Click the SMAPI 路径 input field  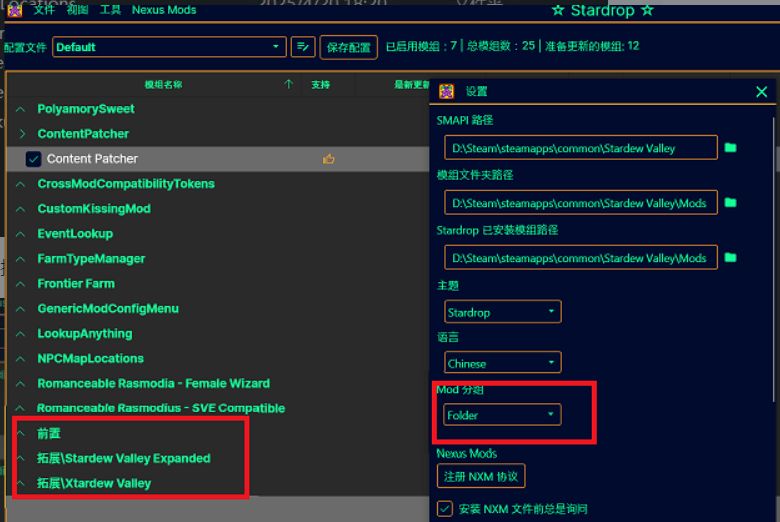(581, 148)
